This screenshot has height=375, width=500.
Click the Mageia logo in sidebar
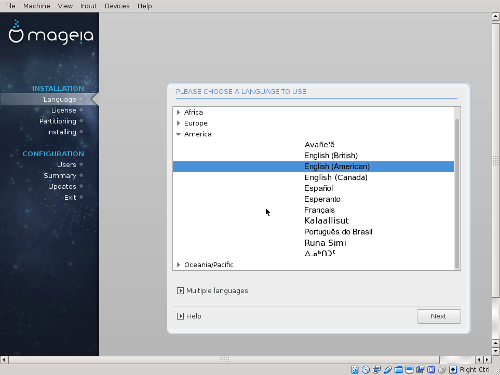pyautogui.click(x=51, y=33)
